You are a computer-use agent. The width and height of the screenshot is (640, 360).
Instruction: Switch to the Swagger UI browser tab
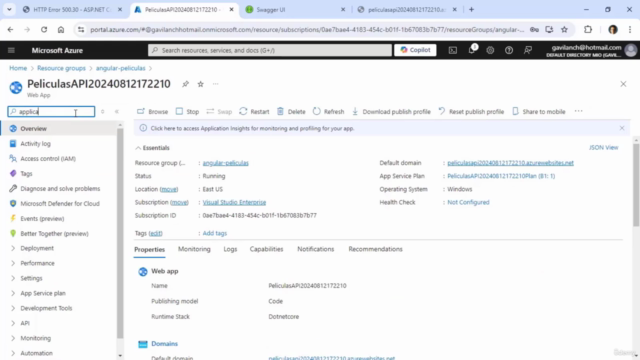296,9
